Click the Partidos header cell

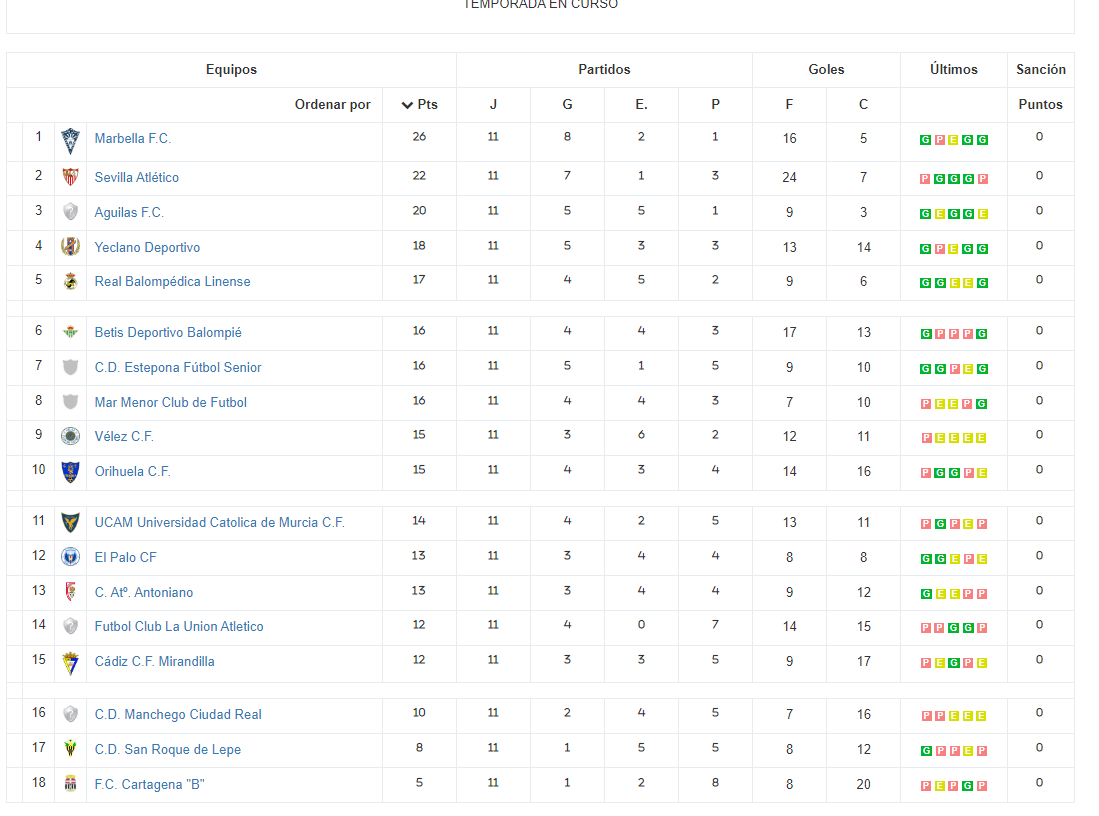604,69
